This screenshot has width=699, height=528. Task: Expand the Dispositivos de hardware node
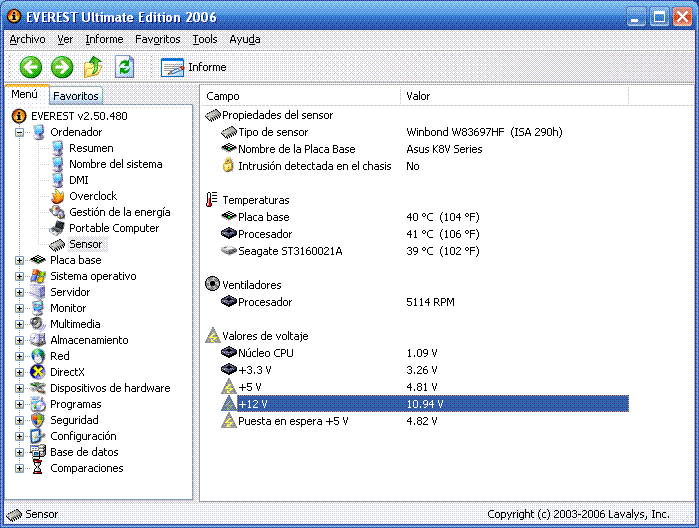19,388
